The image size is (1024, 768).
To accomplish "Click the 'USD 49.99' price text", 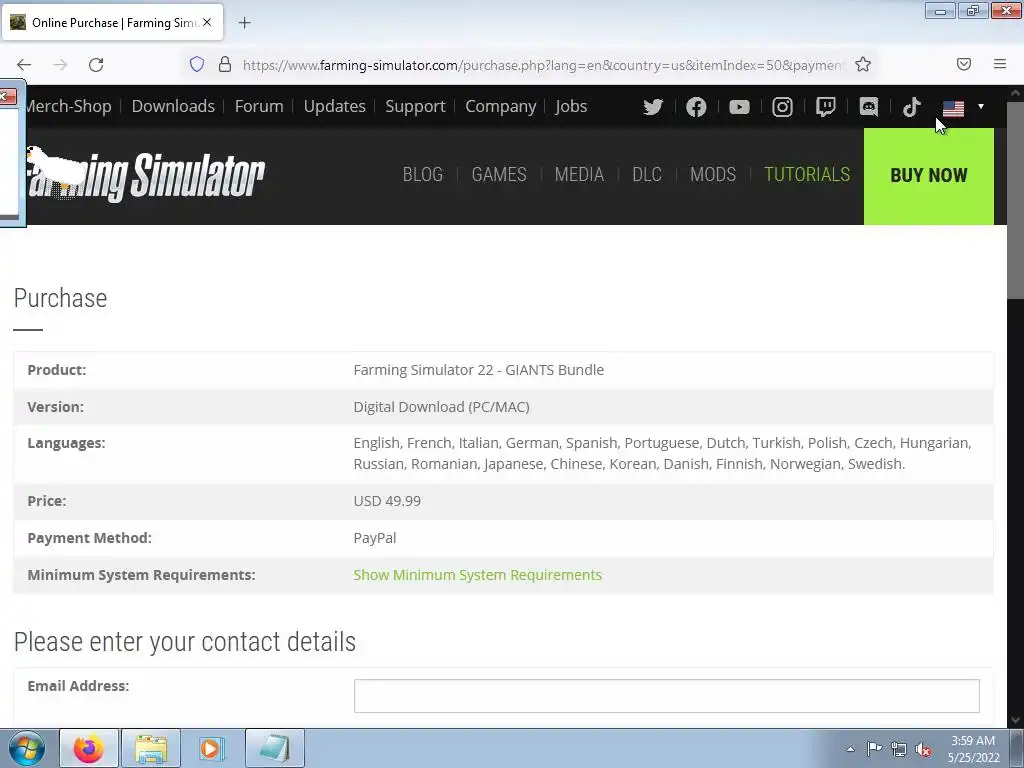I will pos(387,501).
